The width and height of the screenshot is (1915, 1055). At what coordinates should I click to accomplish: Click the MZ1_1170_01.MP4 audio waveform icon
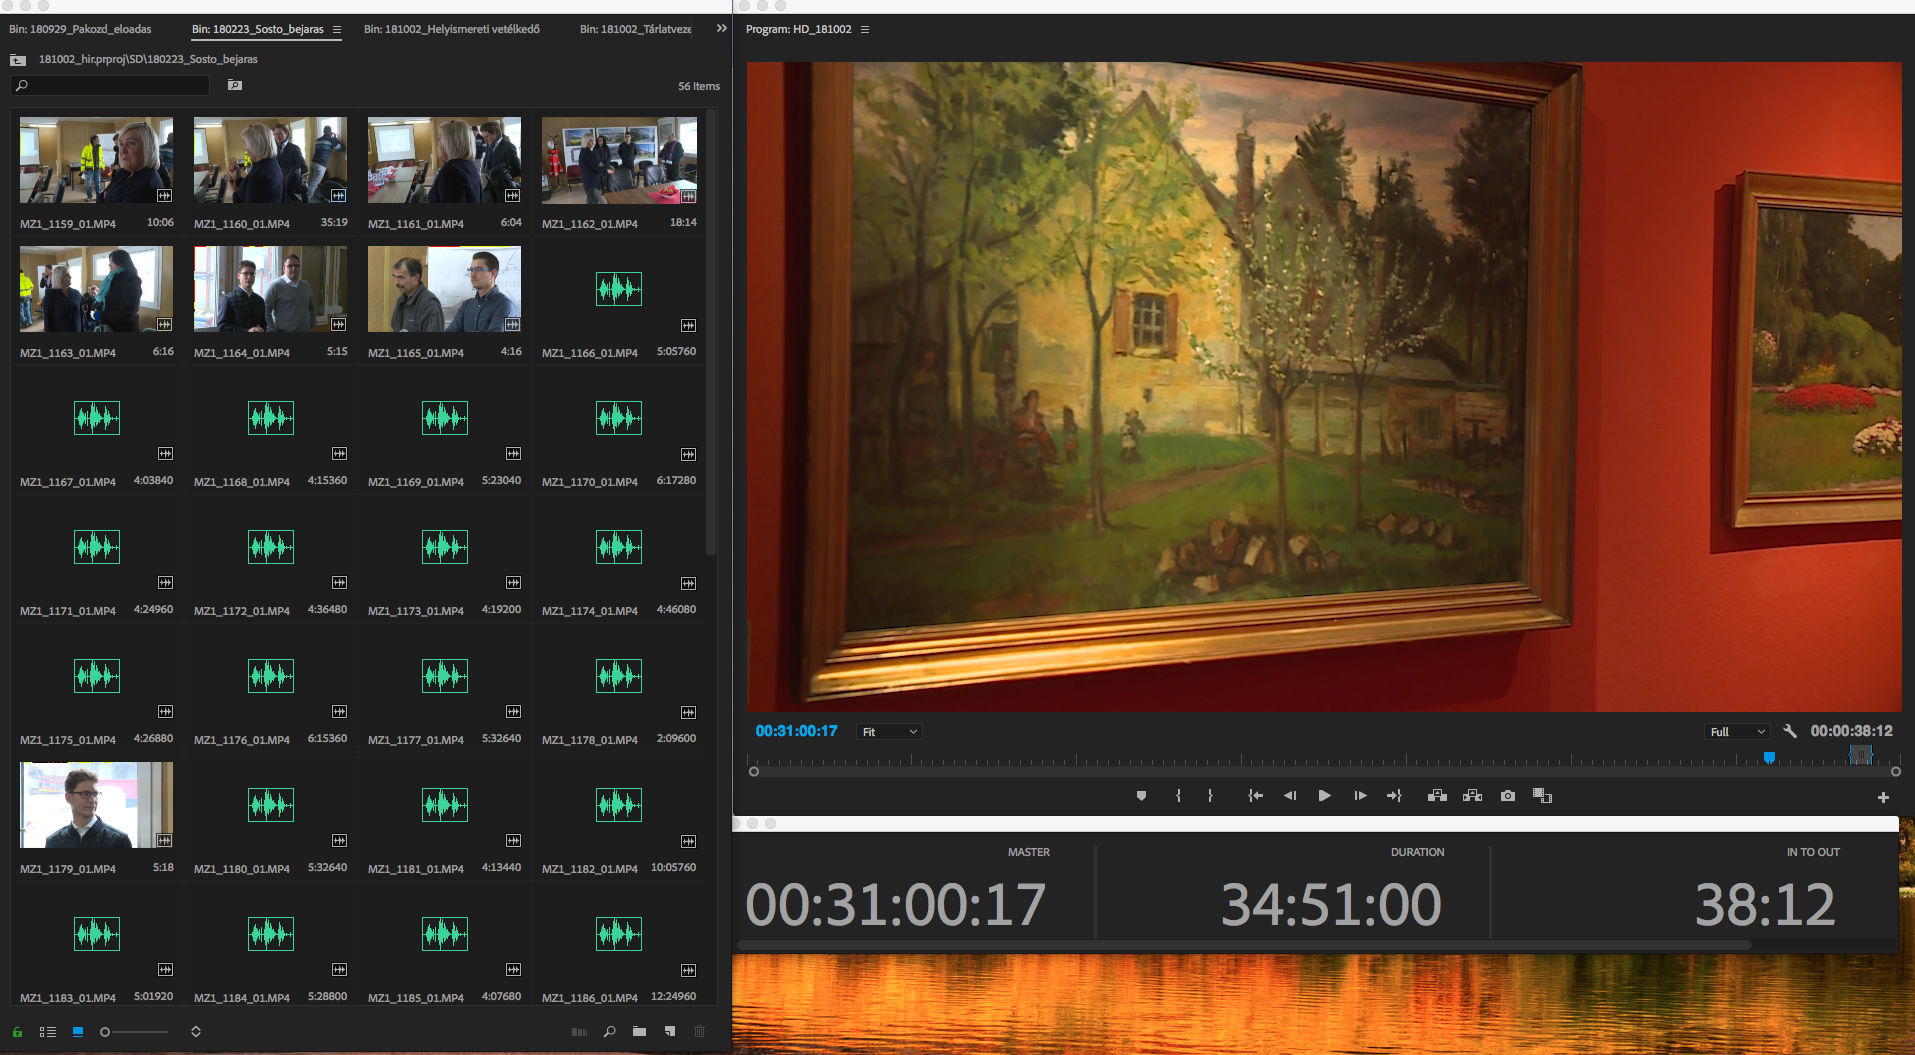[619, 418]
